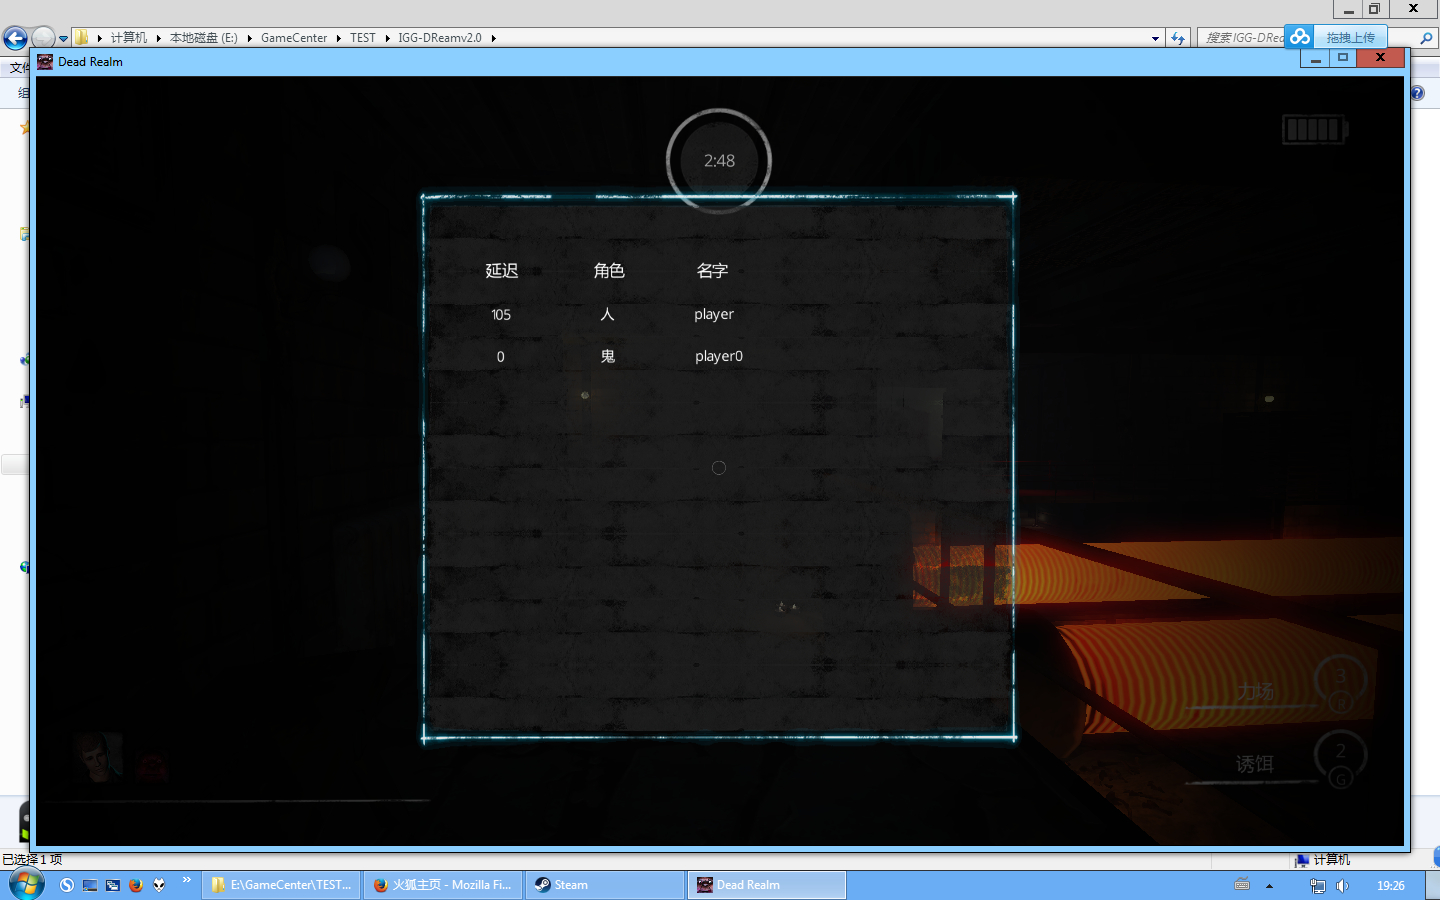Click the 诱饵 ability label
The width and height of the screenshot is (1440, 900).
tap(1255, 764)
